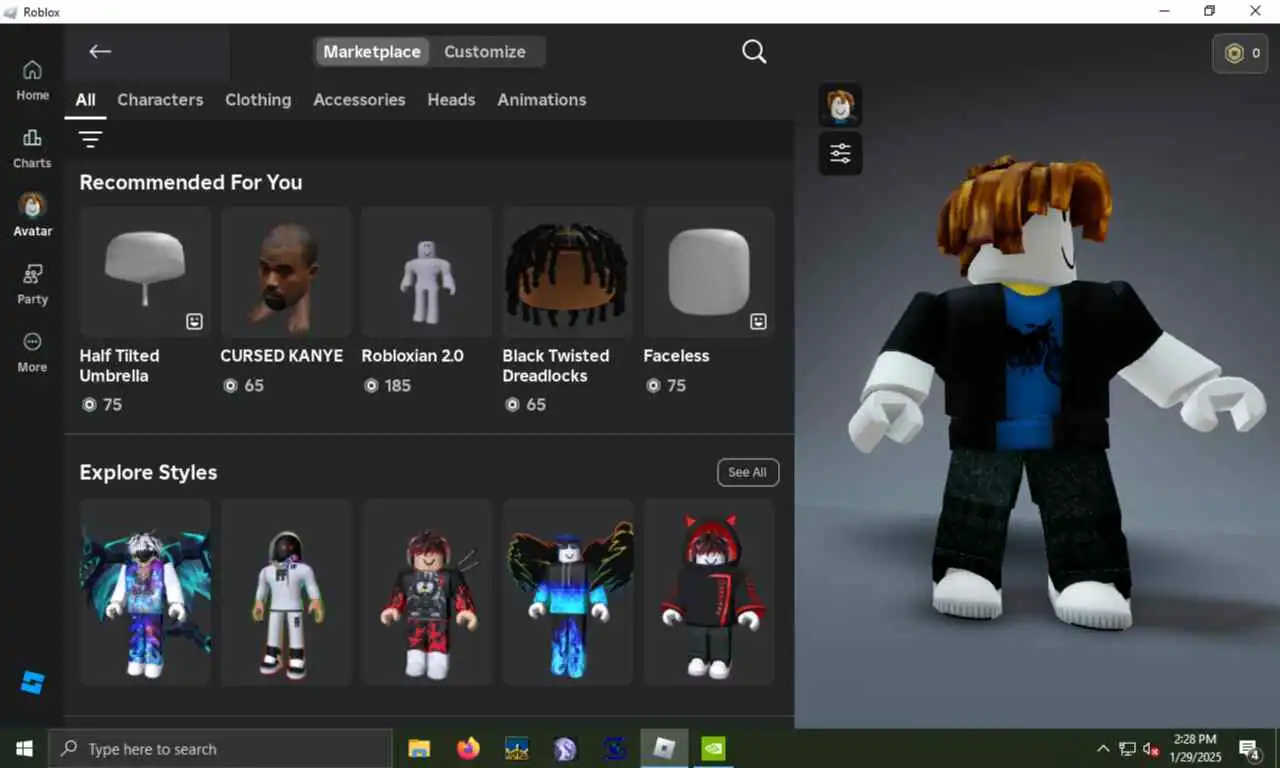The width and height of the screenshot is (1280, 768).
Task: Select the Animations tab
Action: coord(542,100)
